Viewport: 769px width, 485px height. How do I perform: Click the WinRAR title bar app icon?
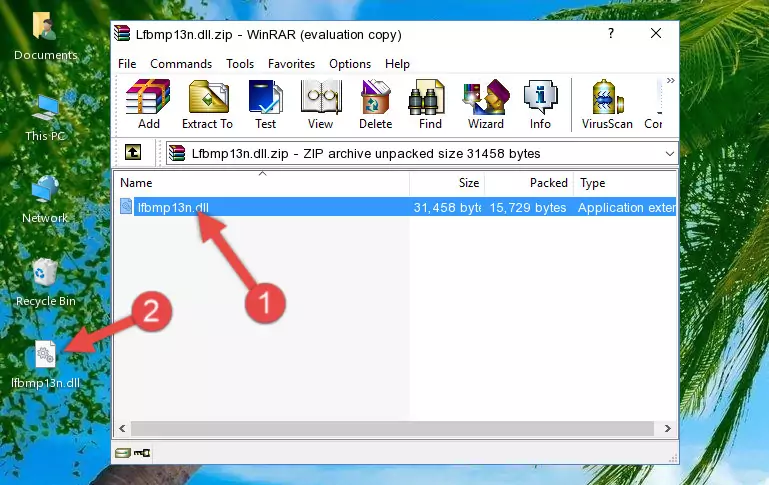click(x=122, y=34)
